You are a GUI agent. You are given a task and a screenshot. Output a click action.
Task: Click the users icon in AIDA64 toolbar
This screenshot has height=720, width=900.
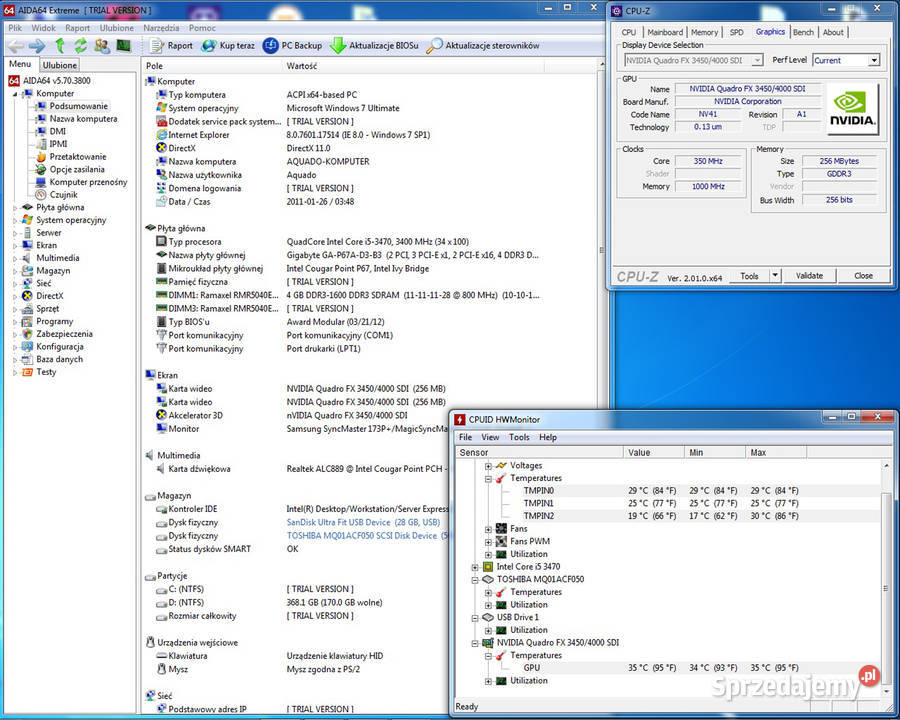pos(102,45)
